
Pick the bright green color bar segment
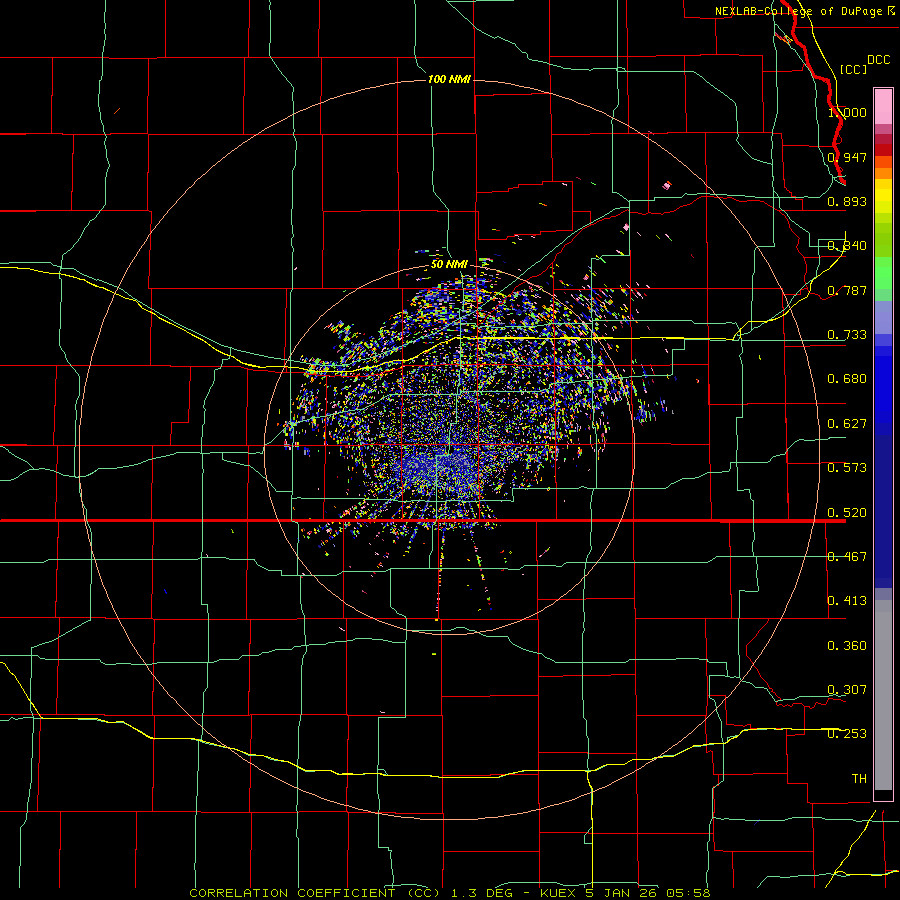point(883,273)
